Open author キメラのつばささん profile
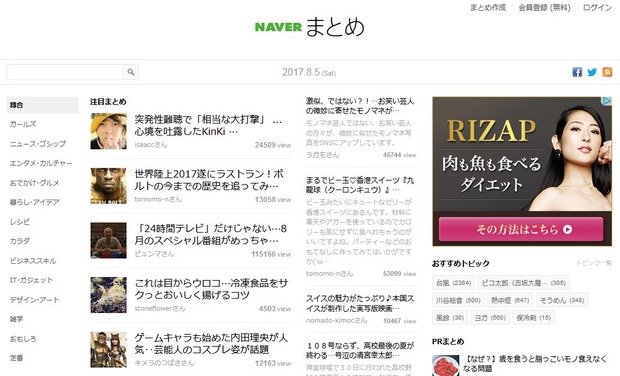 164,363
